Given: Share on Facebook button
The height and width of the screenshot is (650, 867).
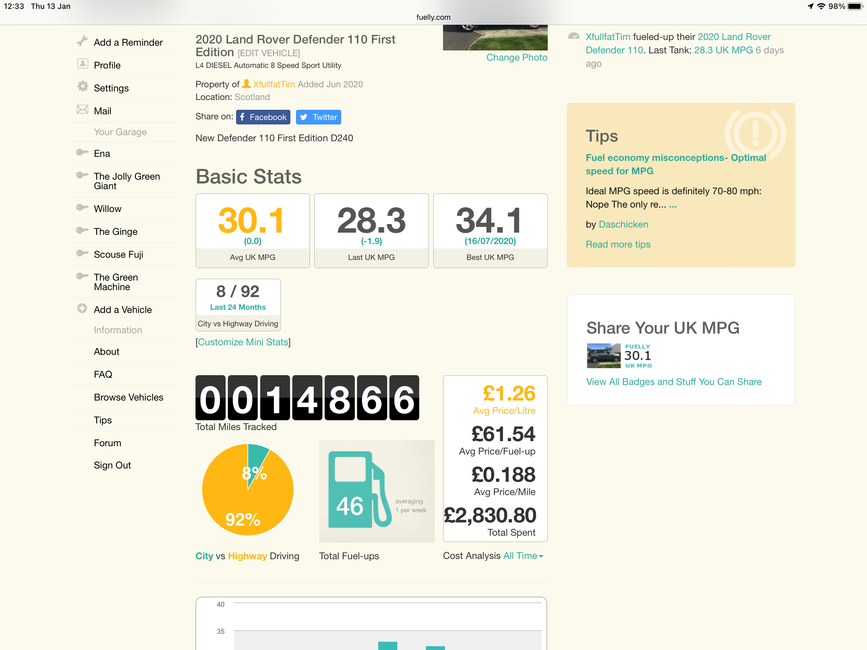Looking at the screenshot, I should pyautogui.click(x=263, y=117).
